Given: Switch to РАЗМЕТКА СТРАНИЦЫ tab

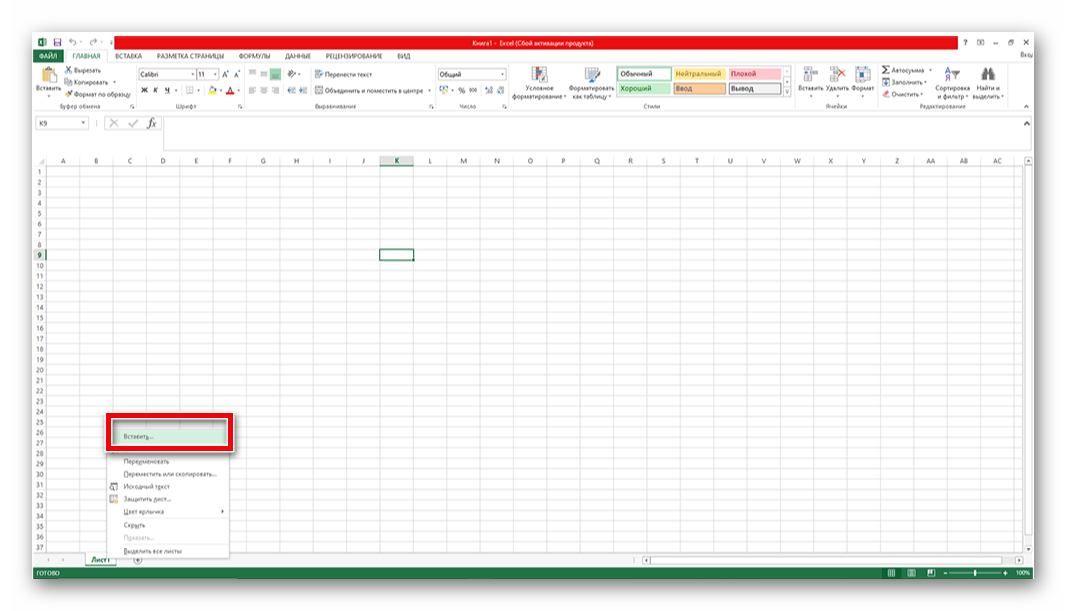Looking at the screenshot, I should (x=190, y=56).
